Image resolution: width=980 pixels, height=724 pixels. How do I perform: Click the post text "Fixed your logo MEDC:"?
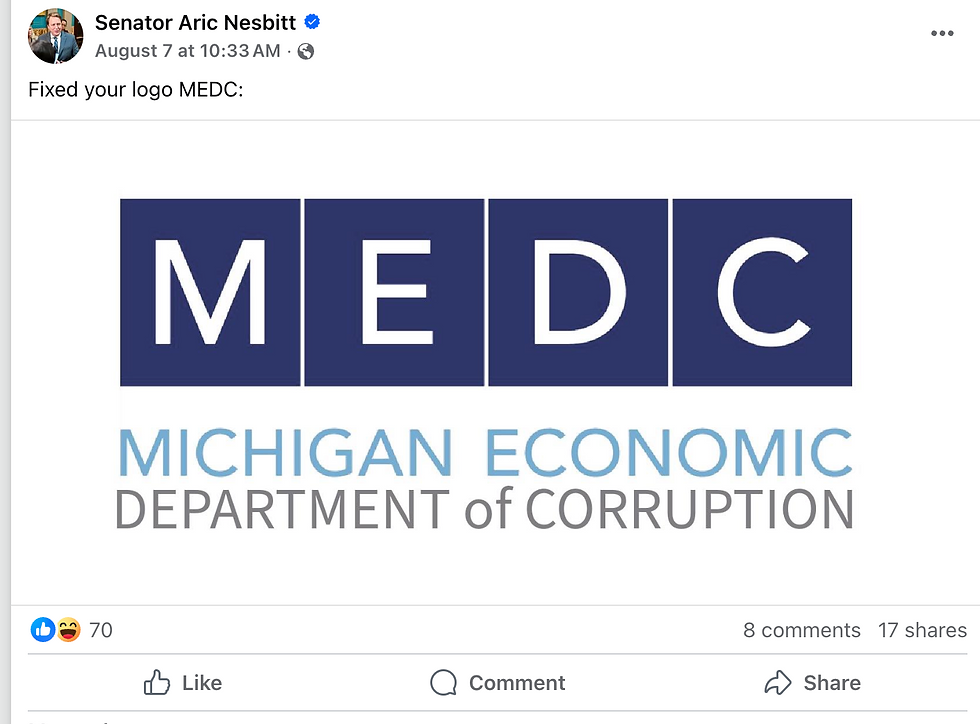pos(136,90)
